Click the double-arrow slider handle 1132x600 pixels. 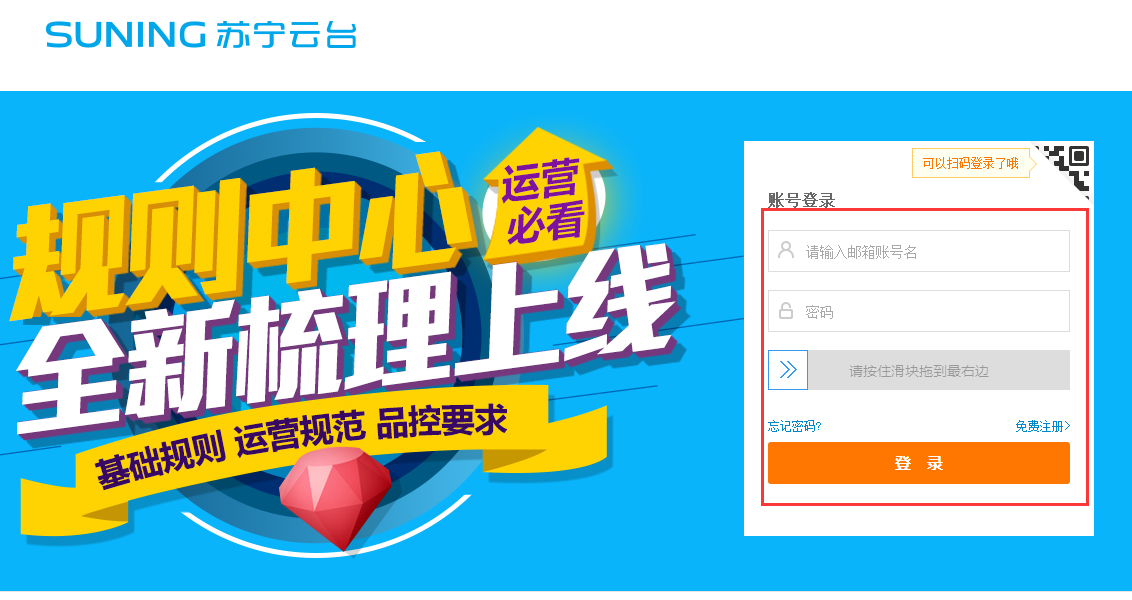point(788,370)
